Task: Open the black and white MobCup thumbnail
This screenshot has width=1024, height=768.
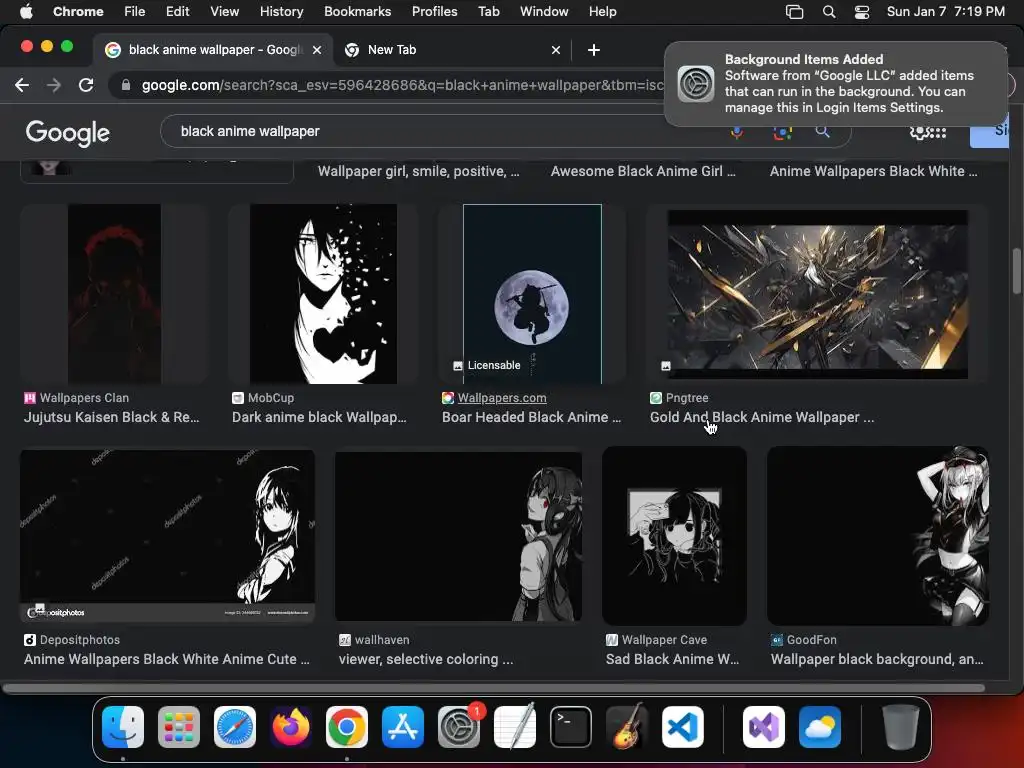Action: 323,294
